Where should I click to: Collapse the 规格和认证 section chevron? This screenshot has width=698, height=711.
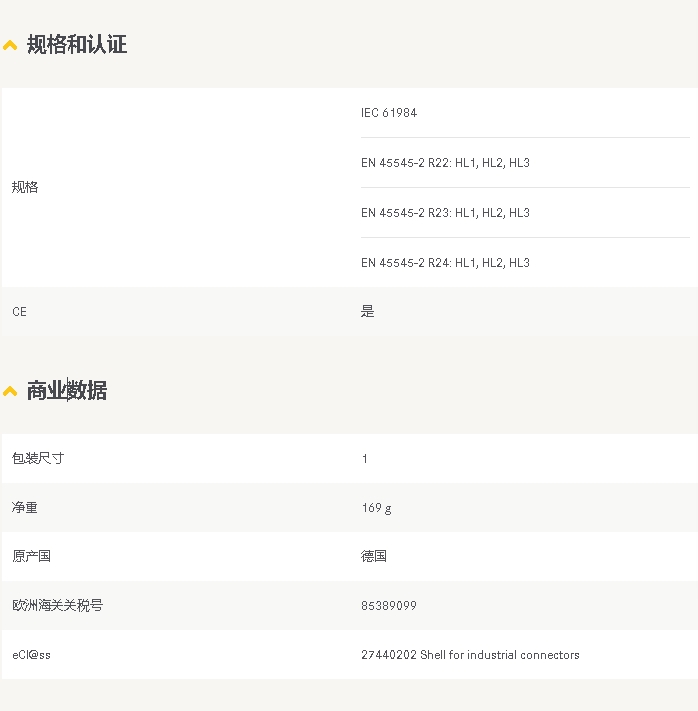coord(10,45)
